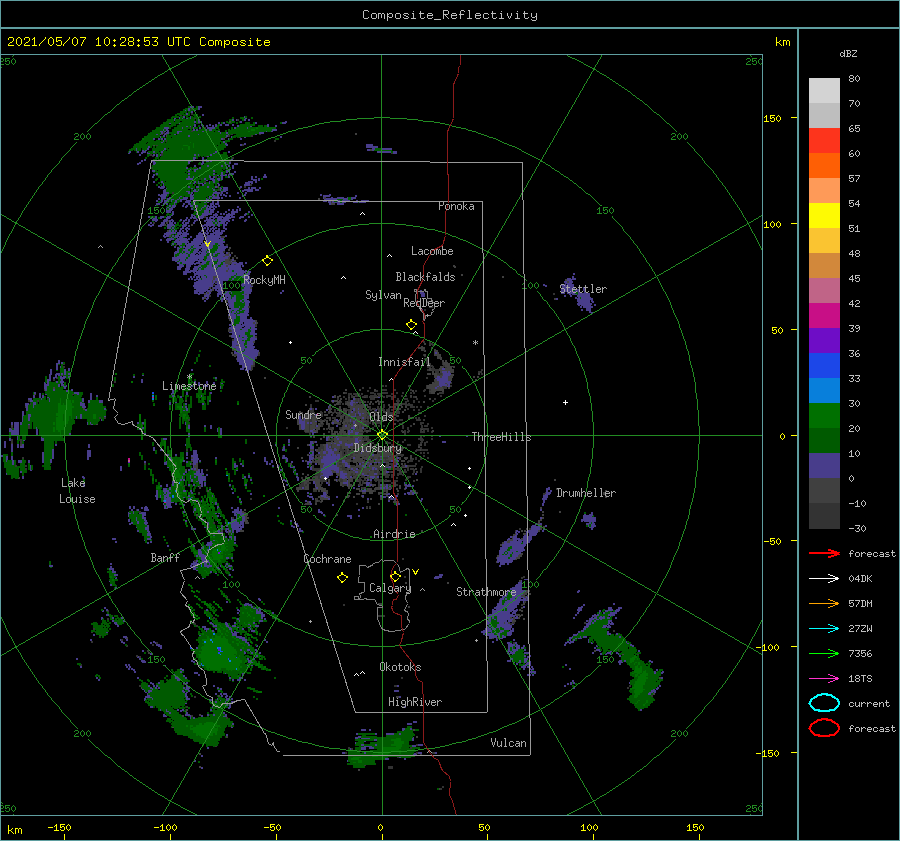Click the Limestone label

click(189, 386)
